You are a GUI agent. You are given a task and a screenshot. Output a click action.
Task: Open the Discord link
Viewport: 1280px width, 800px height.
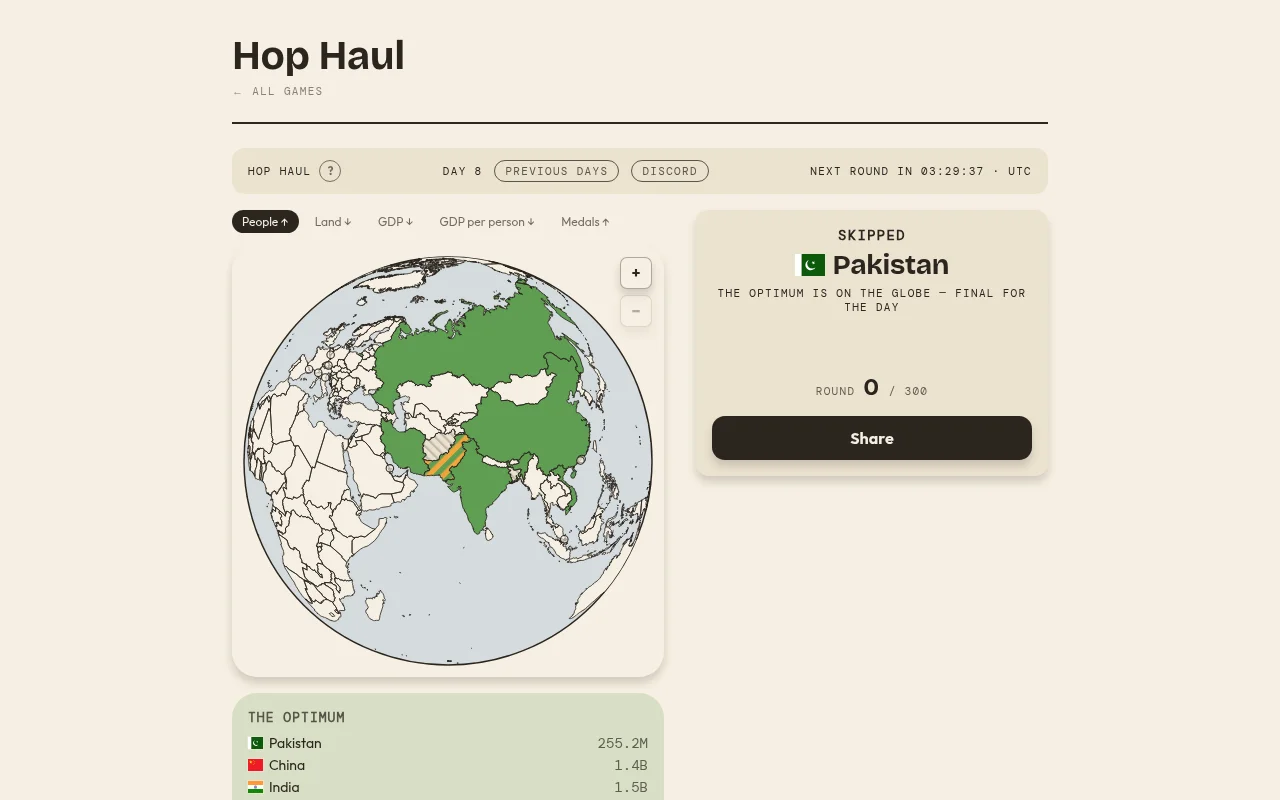pyautogui.click(x=670, y=171)
